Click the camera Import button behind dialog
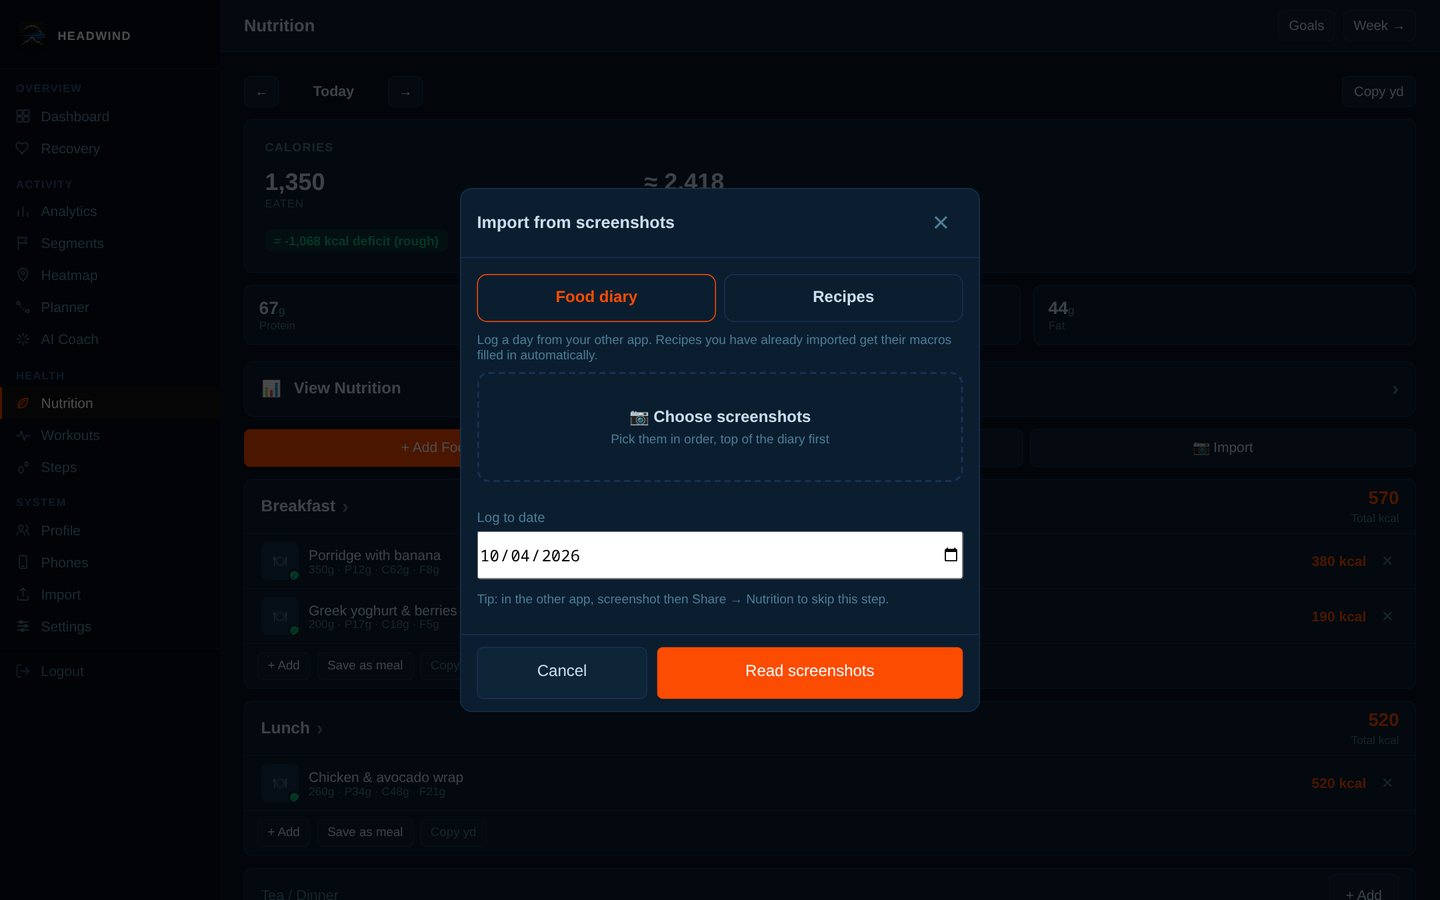 tap(1222, 448)
